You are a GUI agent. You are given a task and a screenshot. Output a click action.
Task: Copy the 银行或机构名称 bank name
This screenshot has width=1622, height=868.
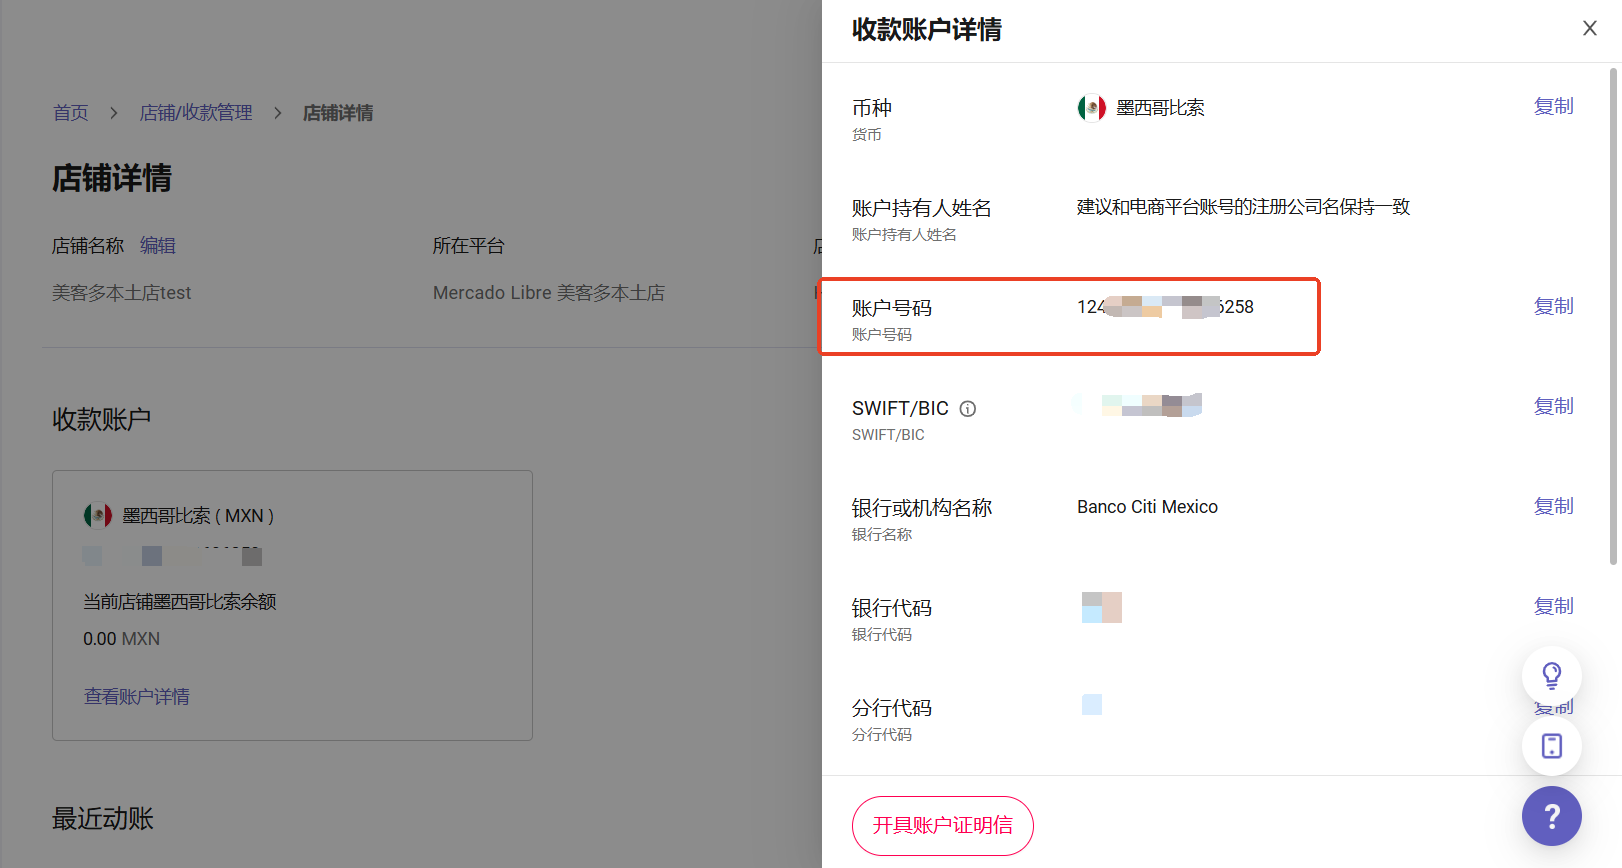(x=1553, y=506)
